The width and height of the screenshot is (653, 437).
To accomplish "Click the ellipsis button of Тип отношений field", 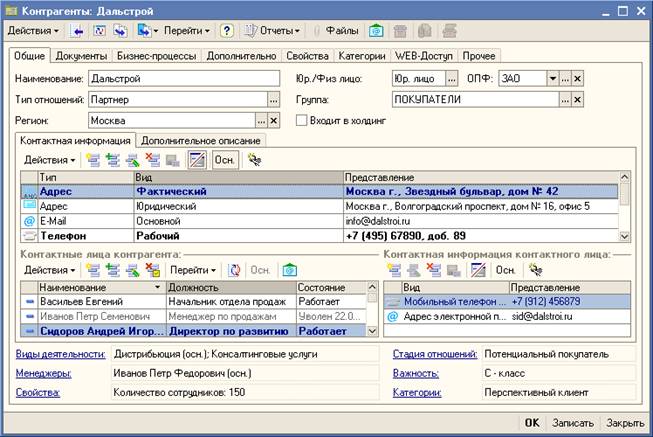I will [x=273, y=100].
